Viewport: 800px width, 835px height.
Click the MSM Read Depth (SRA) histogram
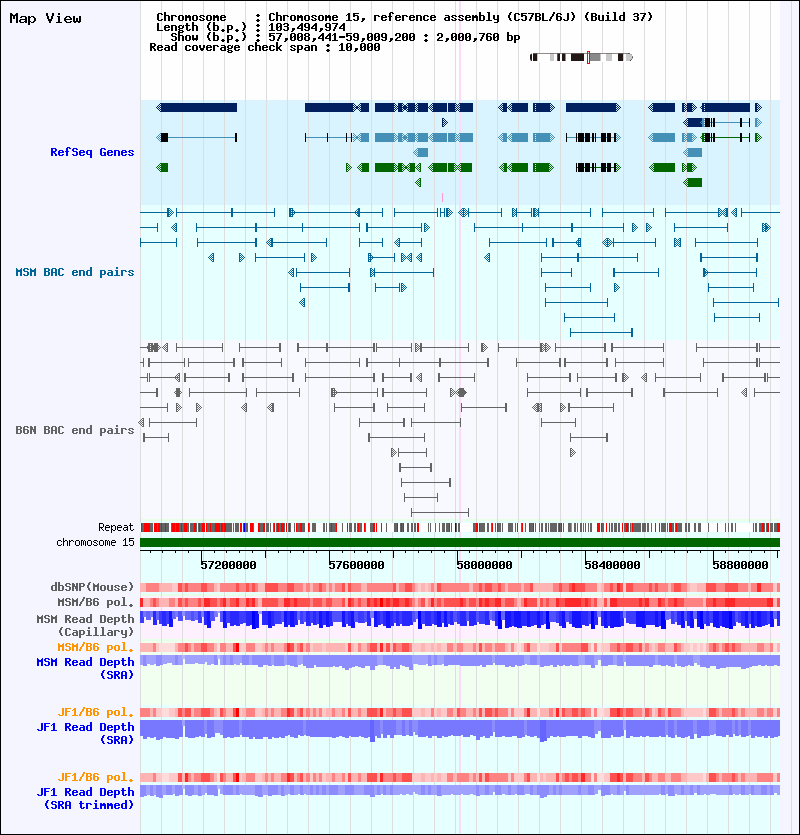pyautogui.click(x=460, y=662)
